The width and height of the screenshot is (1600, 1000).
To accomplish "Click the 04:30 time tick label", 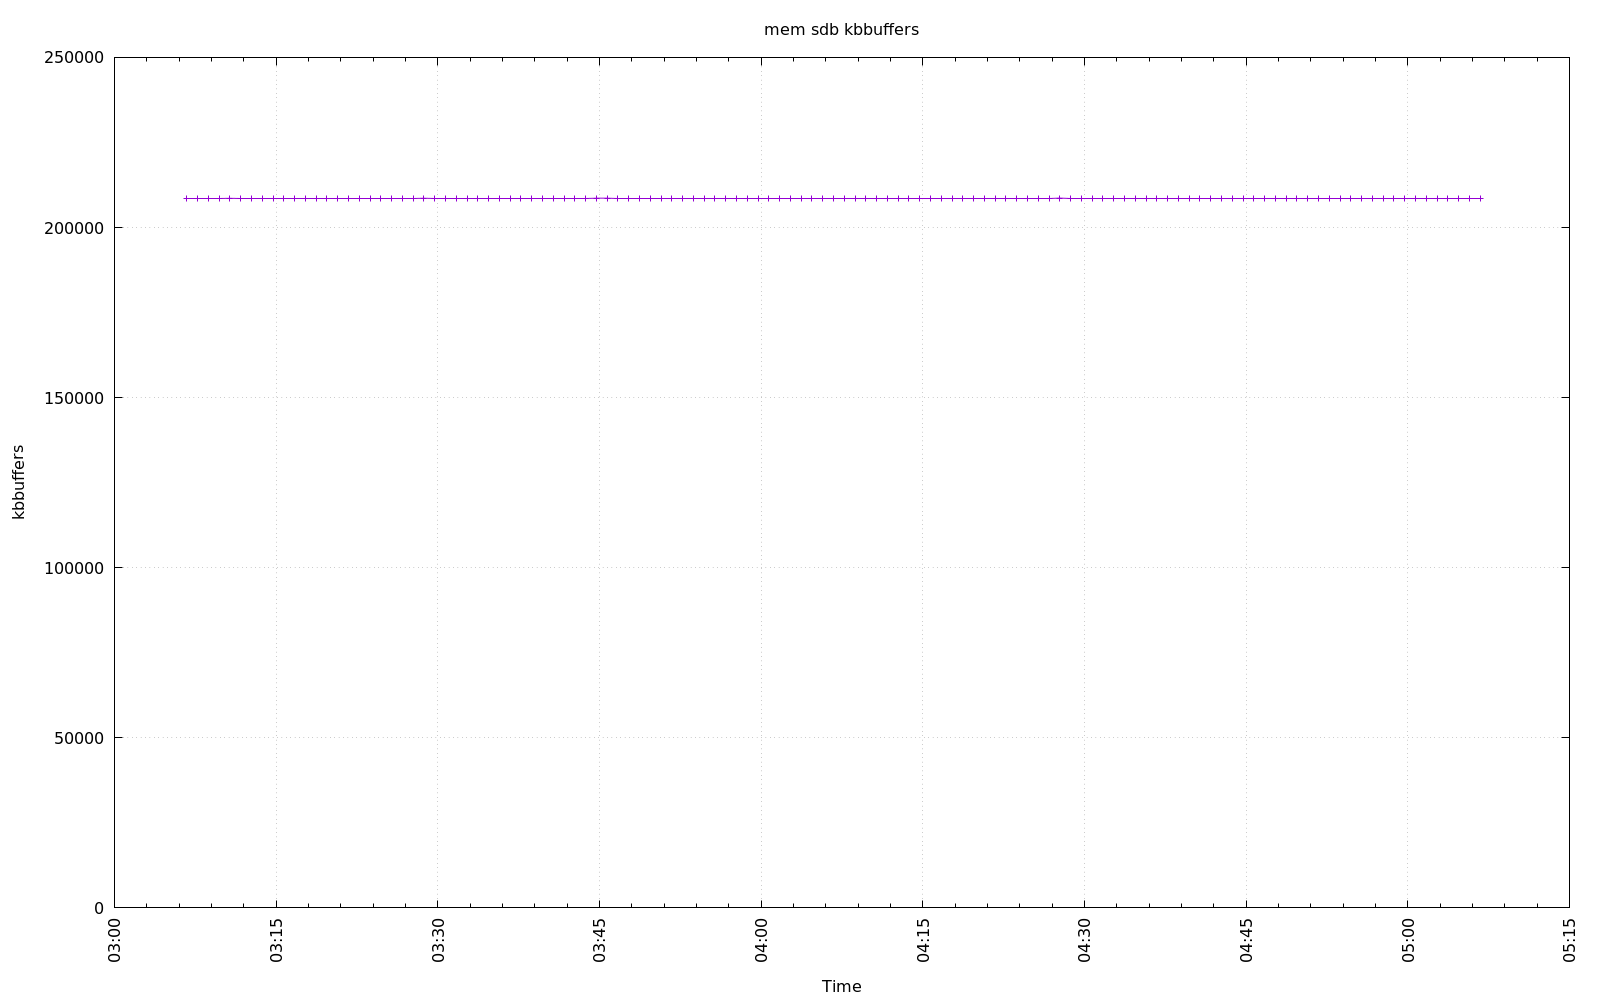I will coord(1084,943).
